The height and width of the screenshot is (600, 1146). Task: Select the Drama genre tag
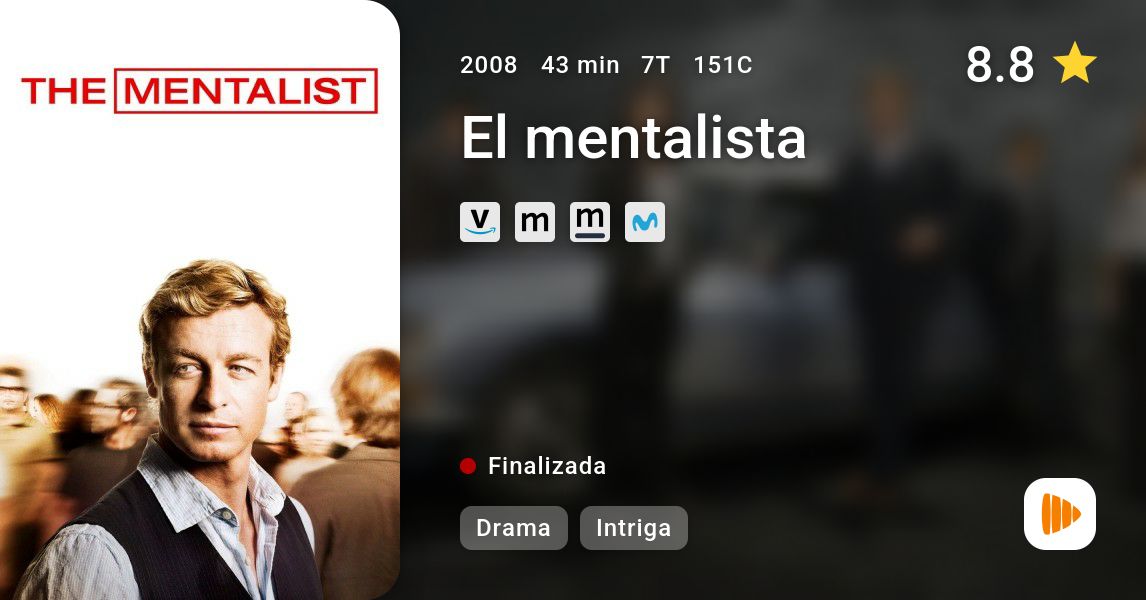pos(513,528)
